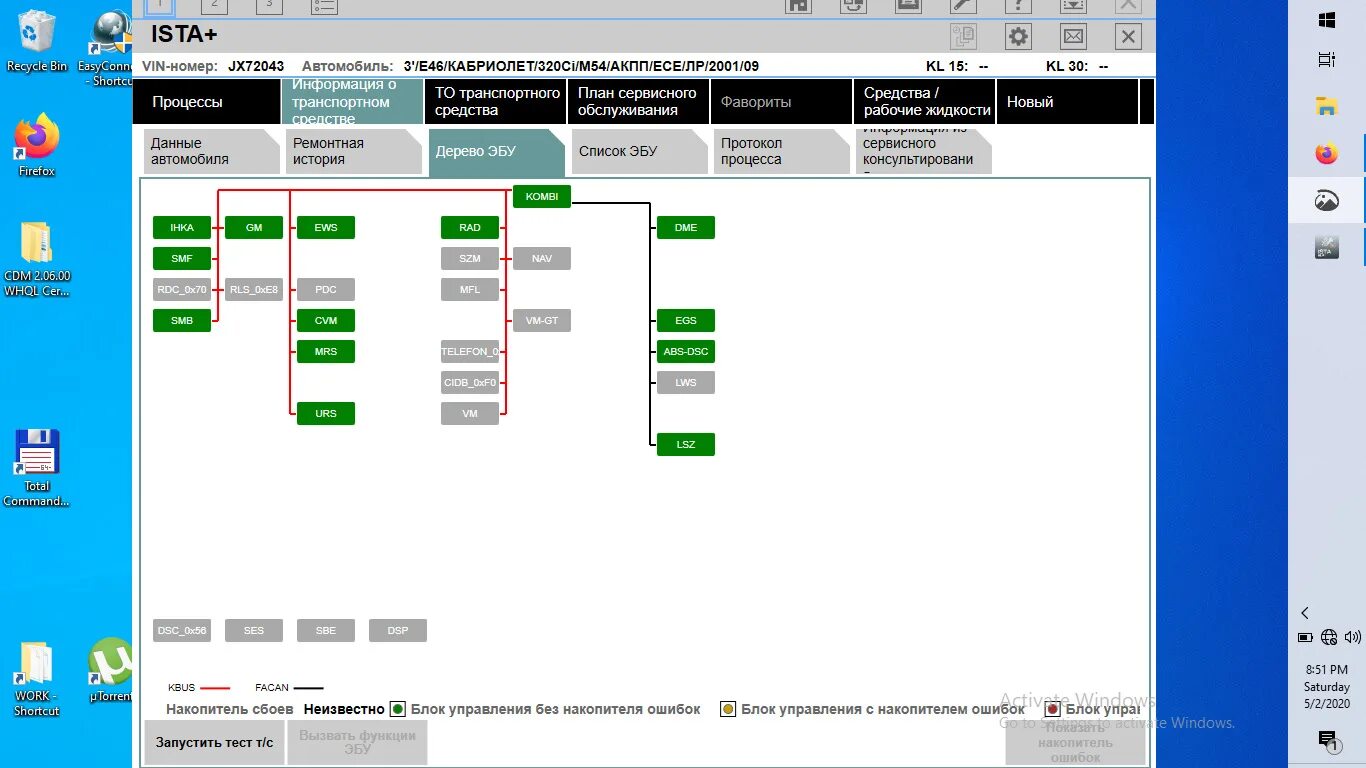The width and height of the screenshot is (1366, 768).
Task: Click the active gauge app taskbar icon
Action: tap(1327, 201)
